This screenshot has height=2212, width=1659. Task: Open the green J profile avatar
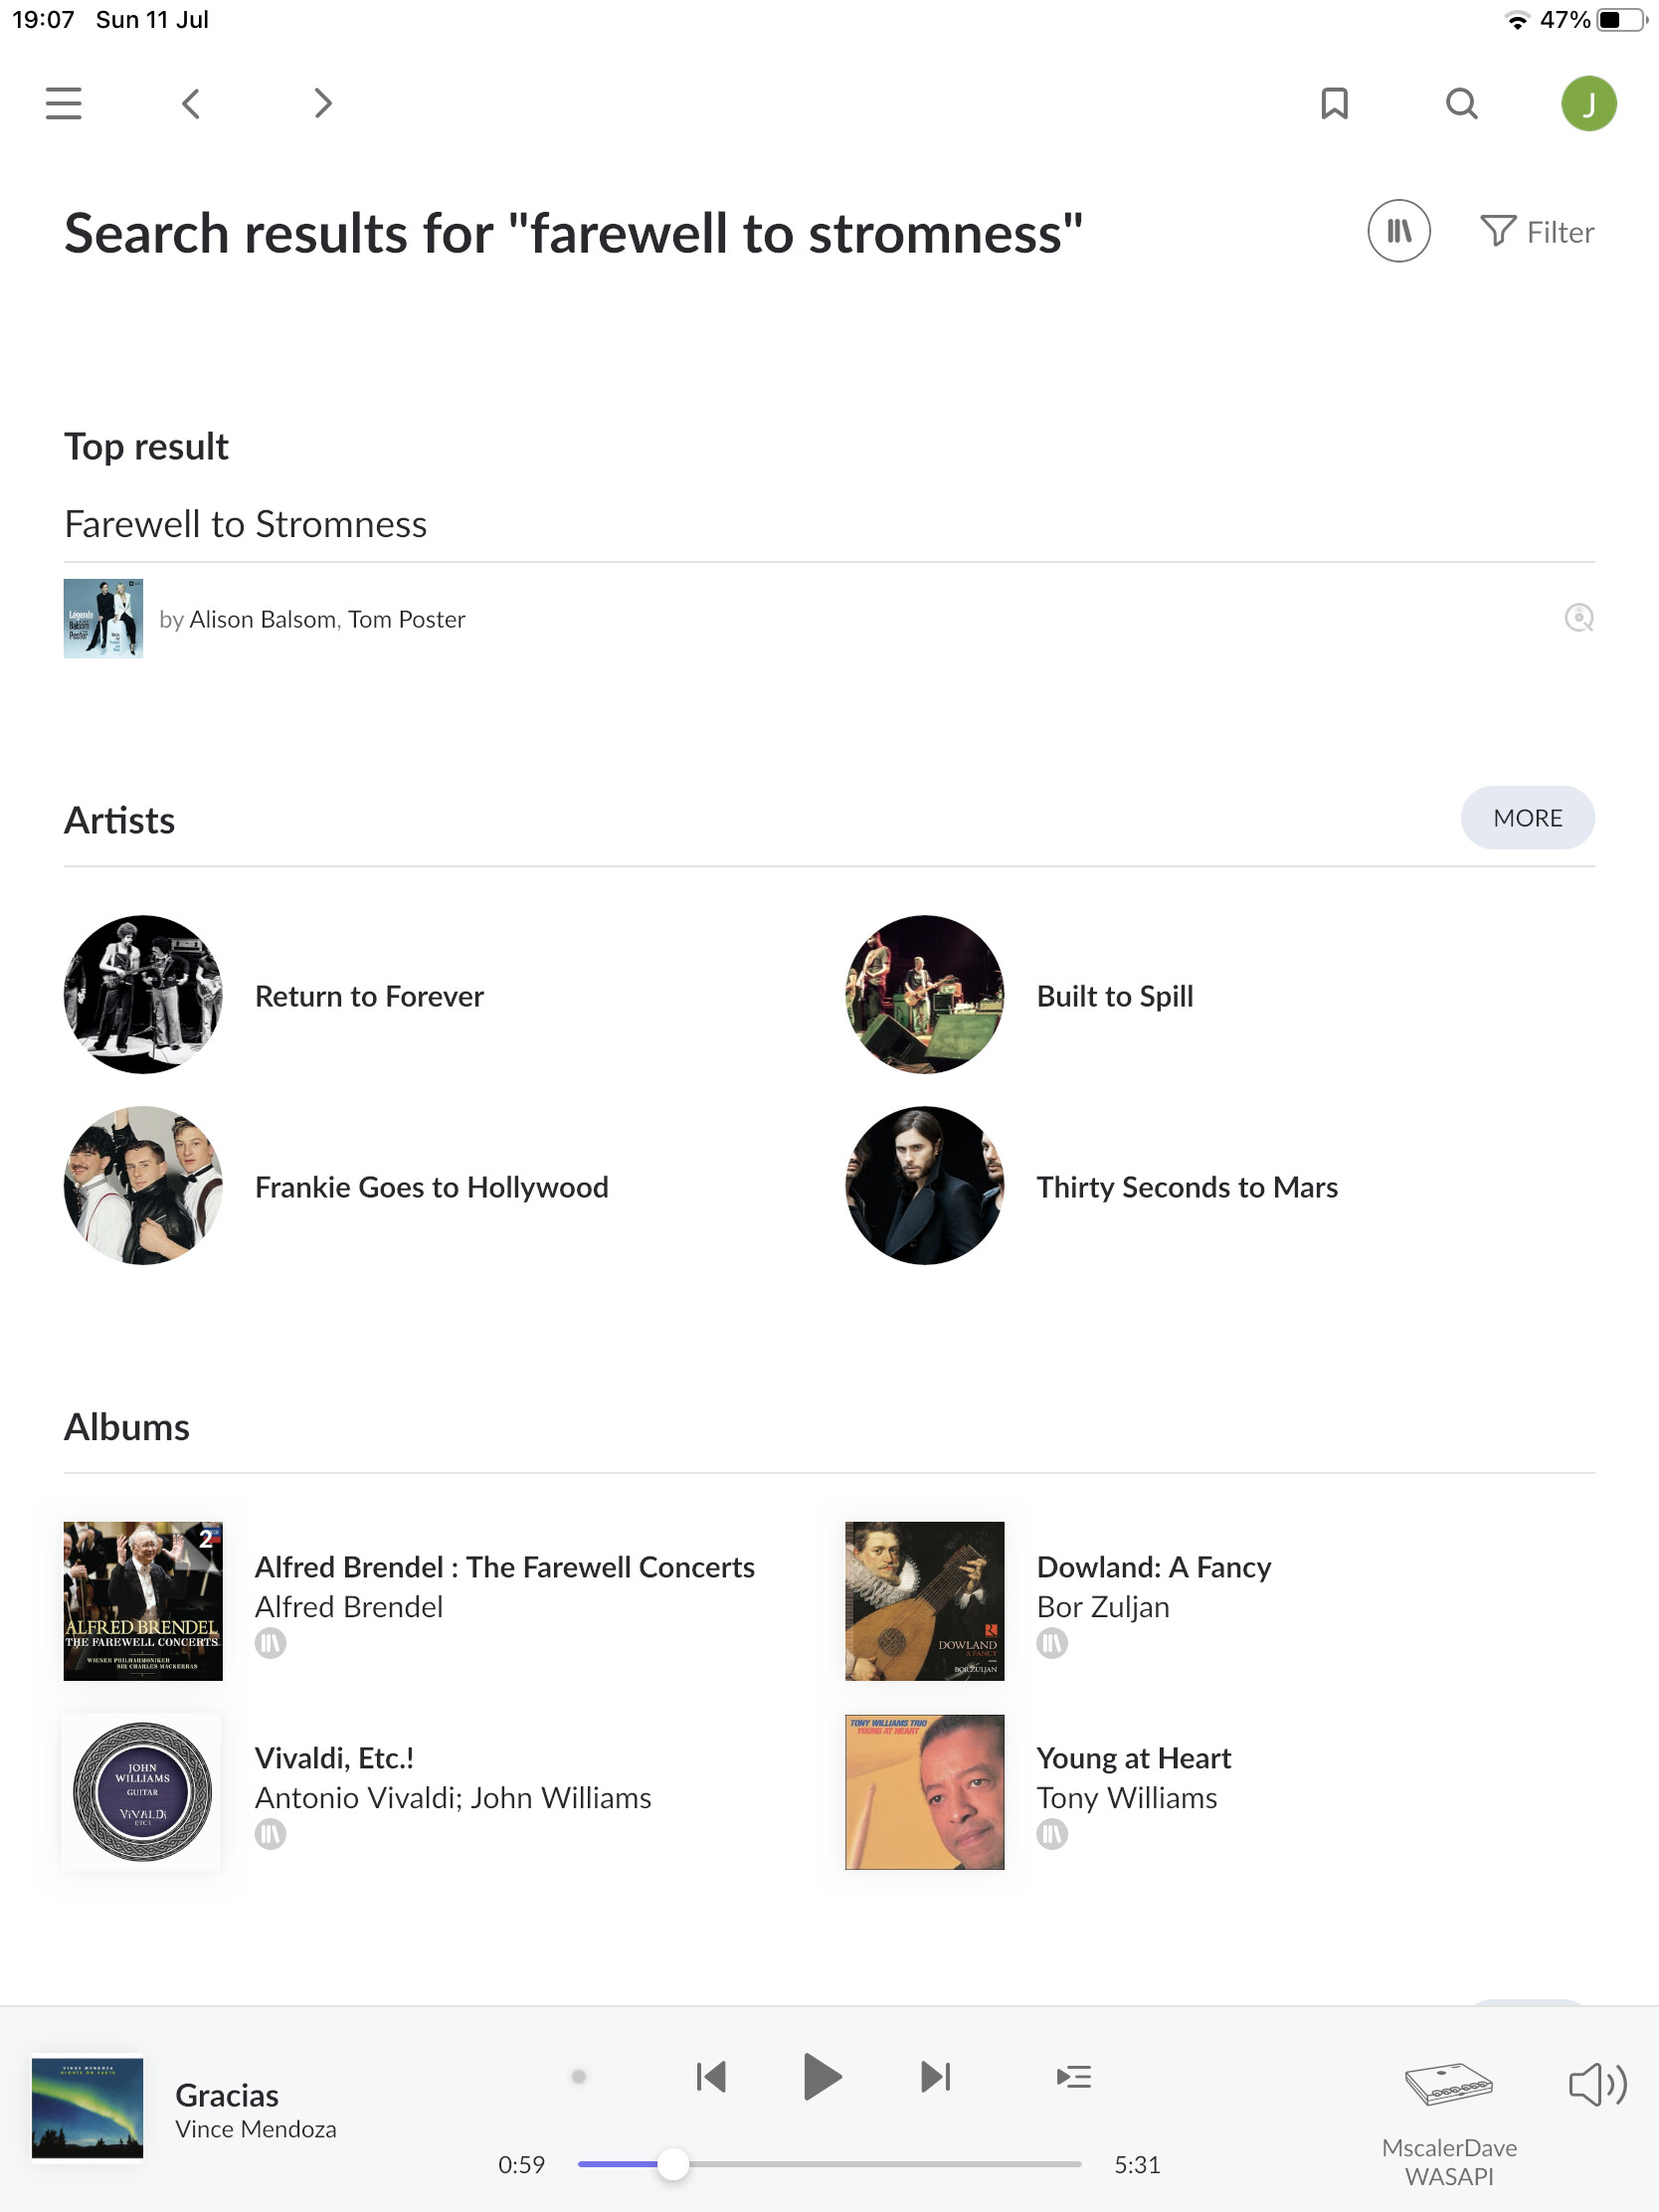tap(1588, 103)
